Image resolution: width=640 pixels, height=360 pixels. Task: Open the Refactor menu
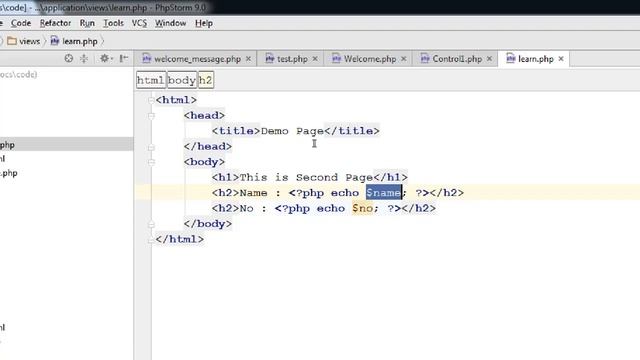[55, 23]
